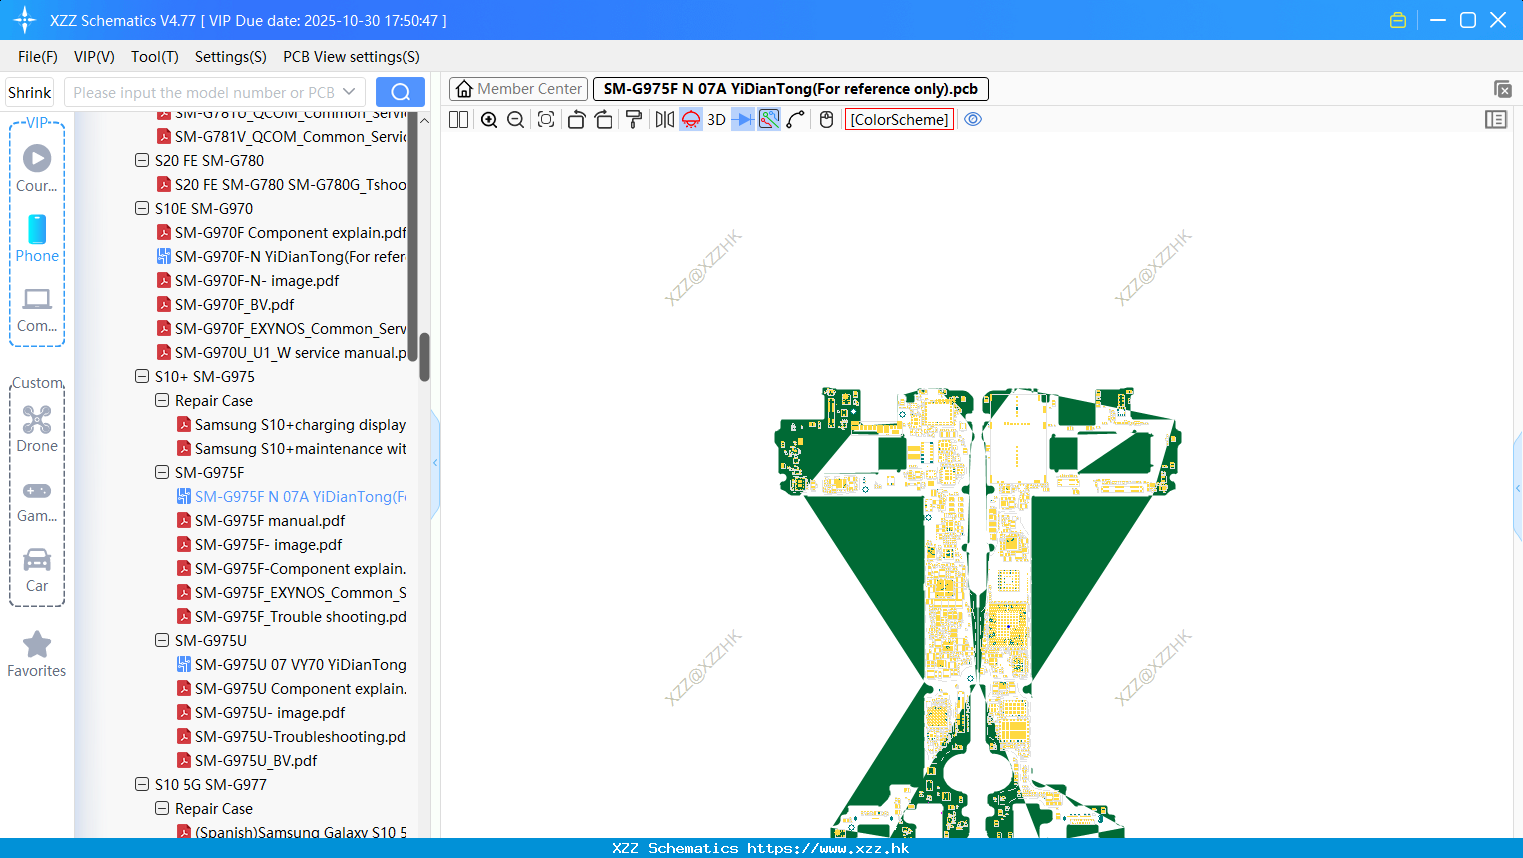
Task: Open Favorites
Action: [x=37, y=655]
